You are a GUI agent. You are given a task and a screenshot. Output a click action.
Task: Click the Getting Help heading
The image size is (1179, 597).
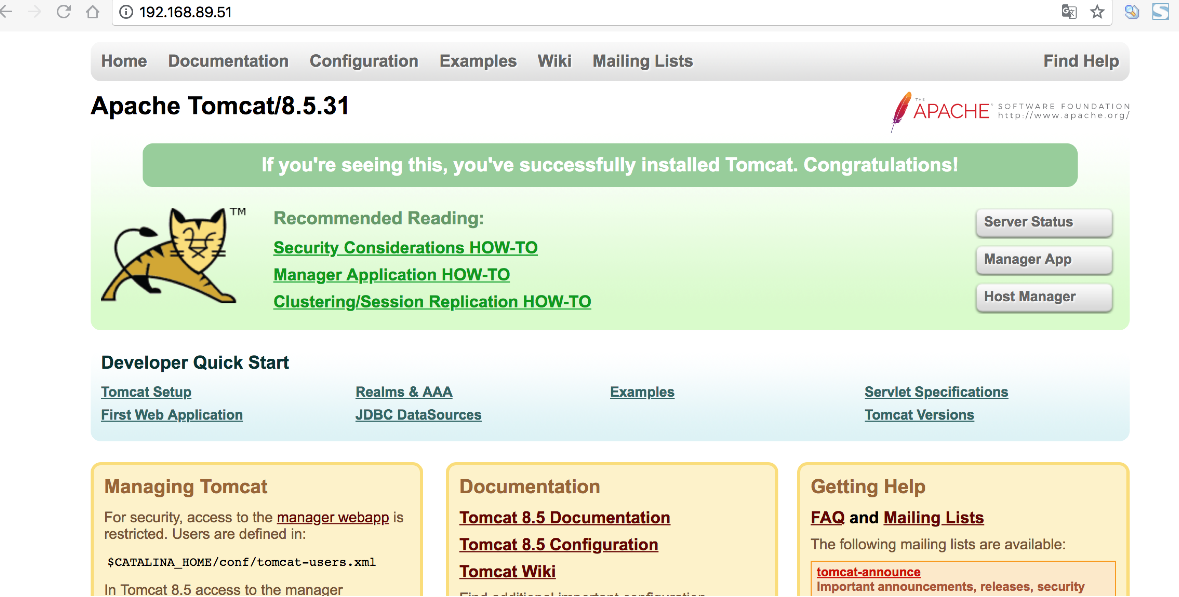tap(868, 486)
